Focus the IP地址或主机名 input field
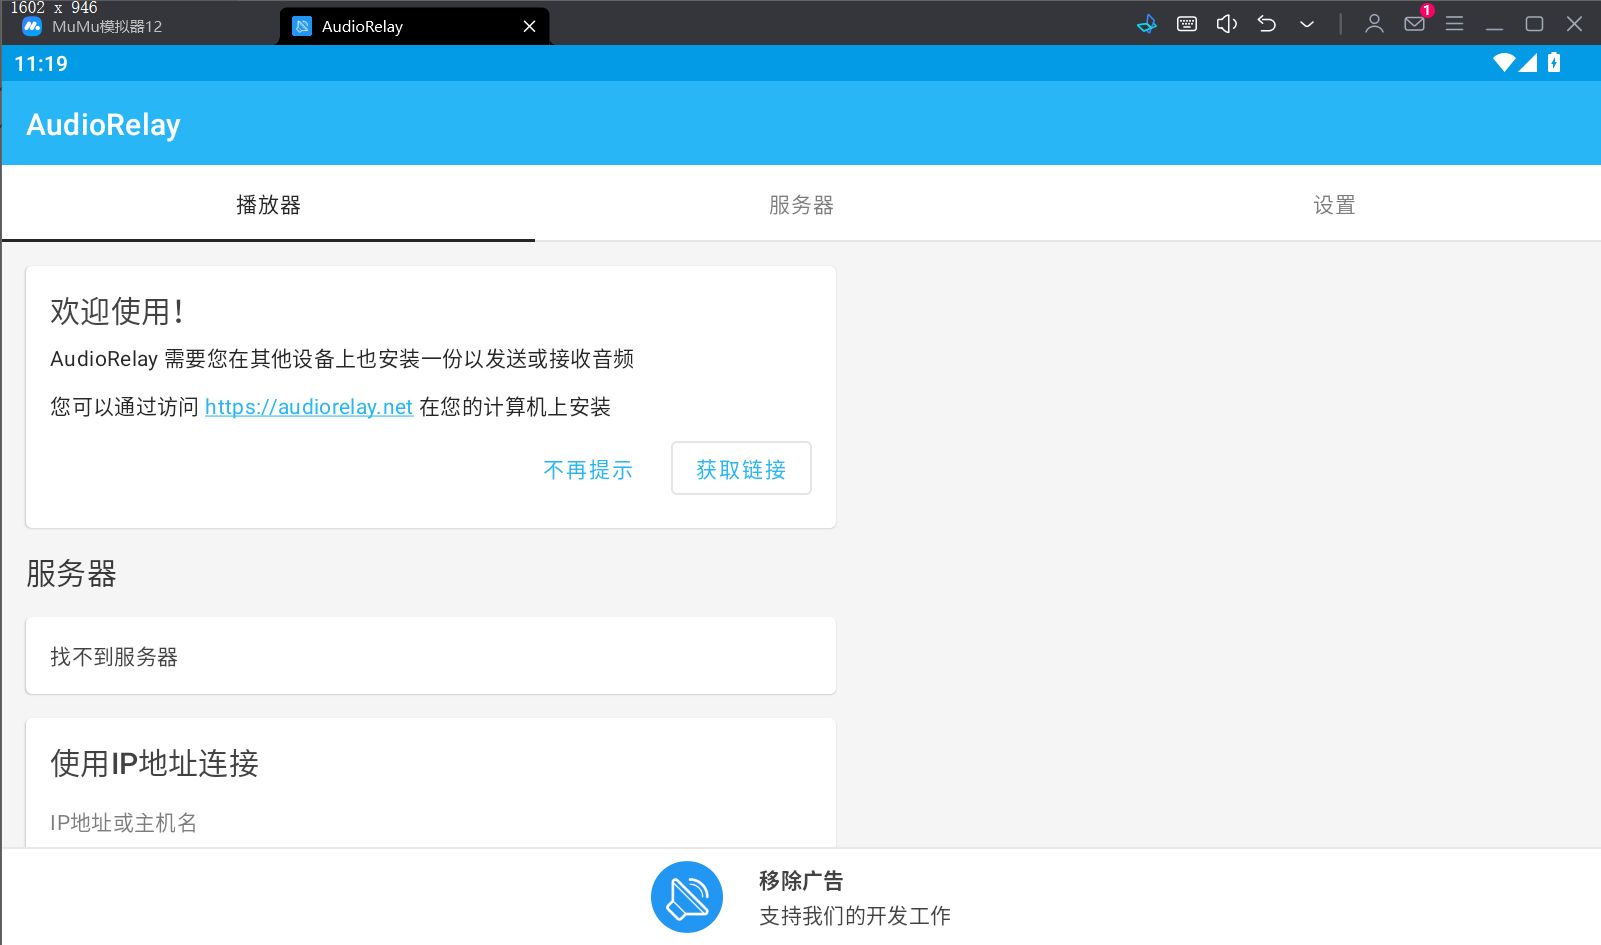Image resolution: width=1601 pixels, height=945 pixels. [x=430, y=822]
